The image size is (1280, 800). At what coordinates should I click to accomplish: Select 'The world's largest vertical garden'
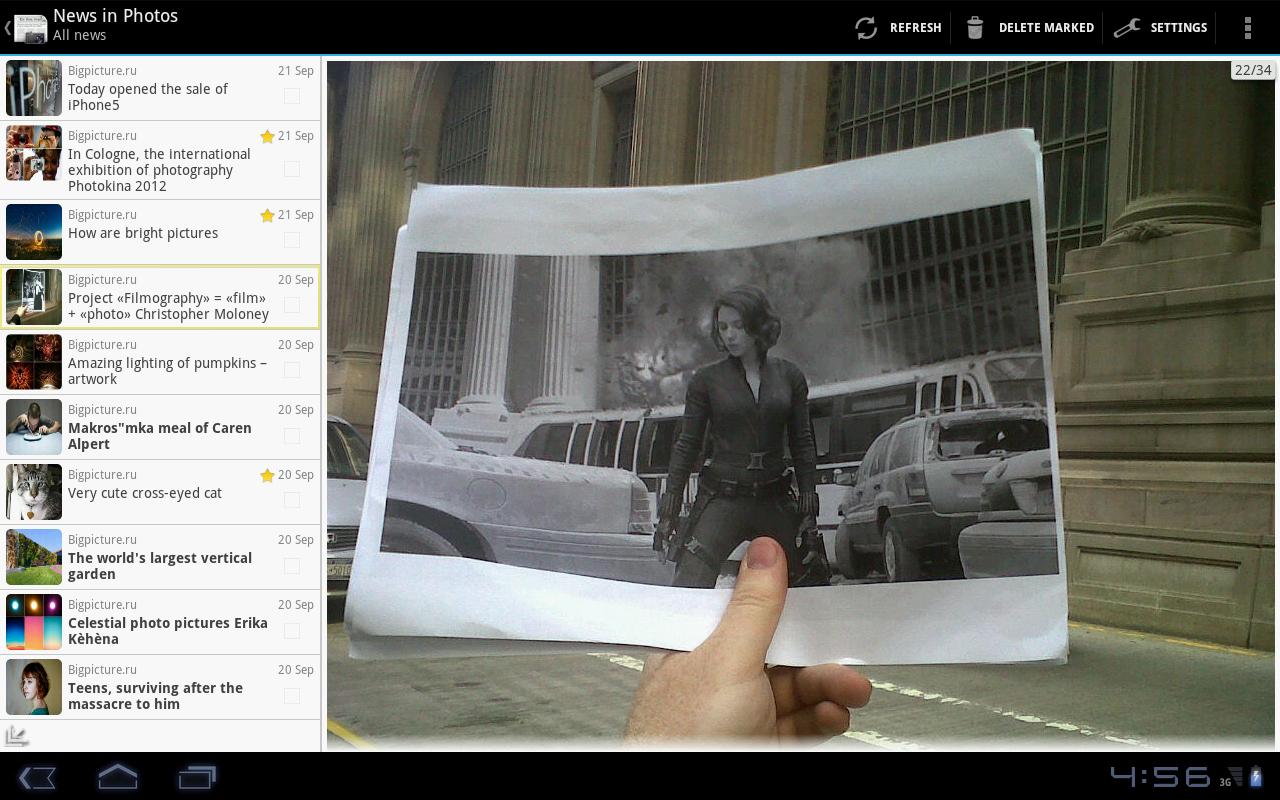click(160, 566)
